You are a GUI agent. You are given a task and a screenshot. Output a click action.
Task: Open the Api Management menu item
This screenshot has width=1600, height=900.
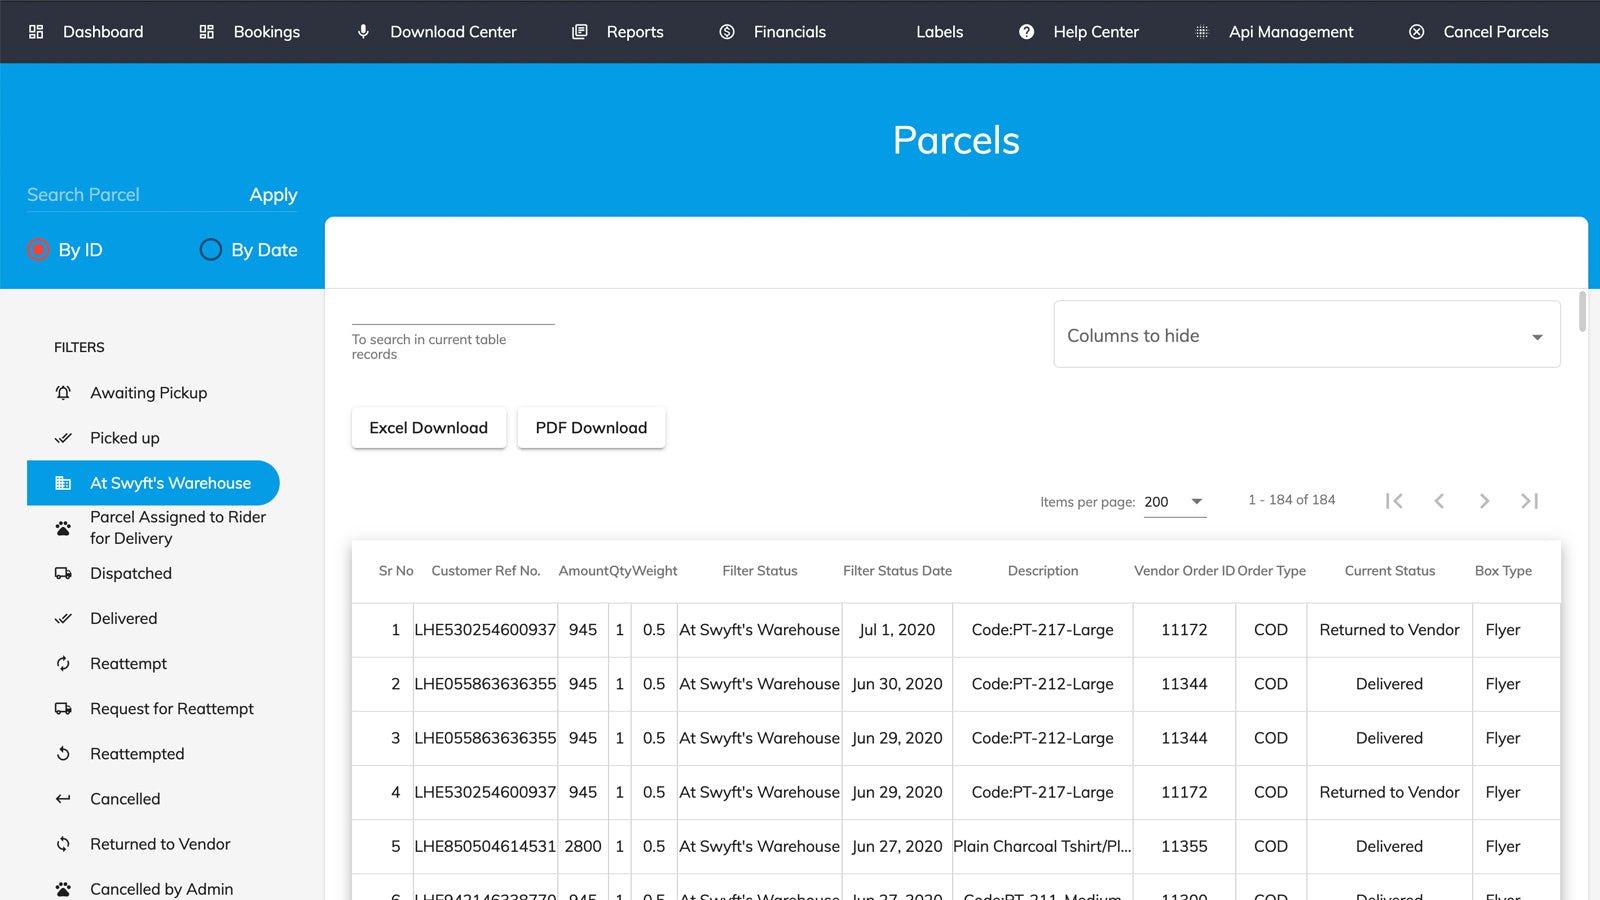click(x=1274, y=32)
